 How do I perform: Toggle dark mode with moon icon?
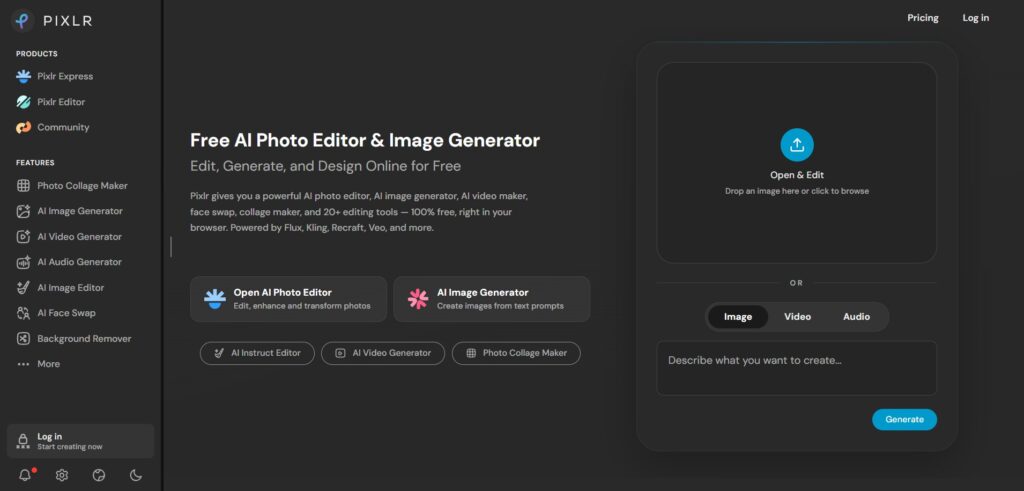(x=136, y=475)
